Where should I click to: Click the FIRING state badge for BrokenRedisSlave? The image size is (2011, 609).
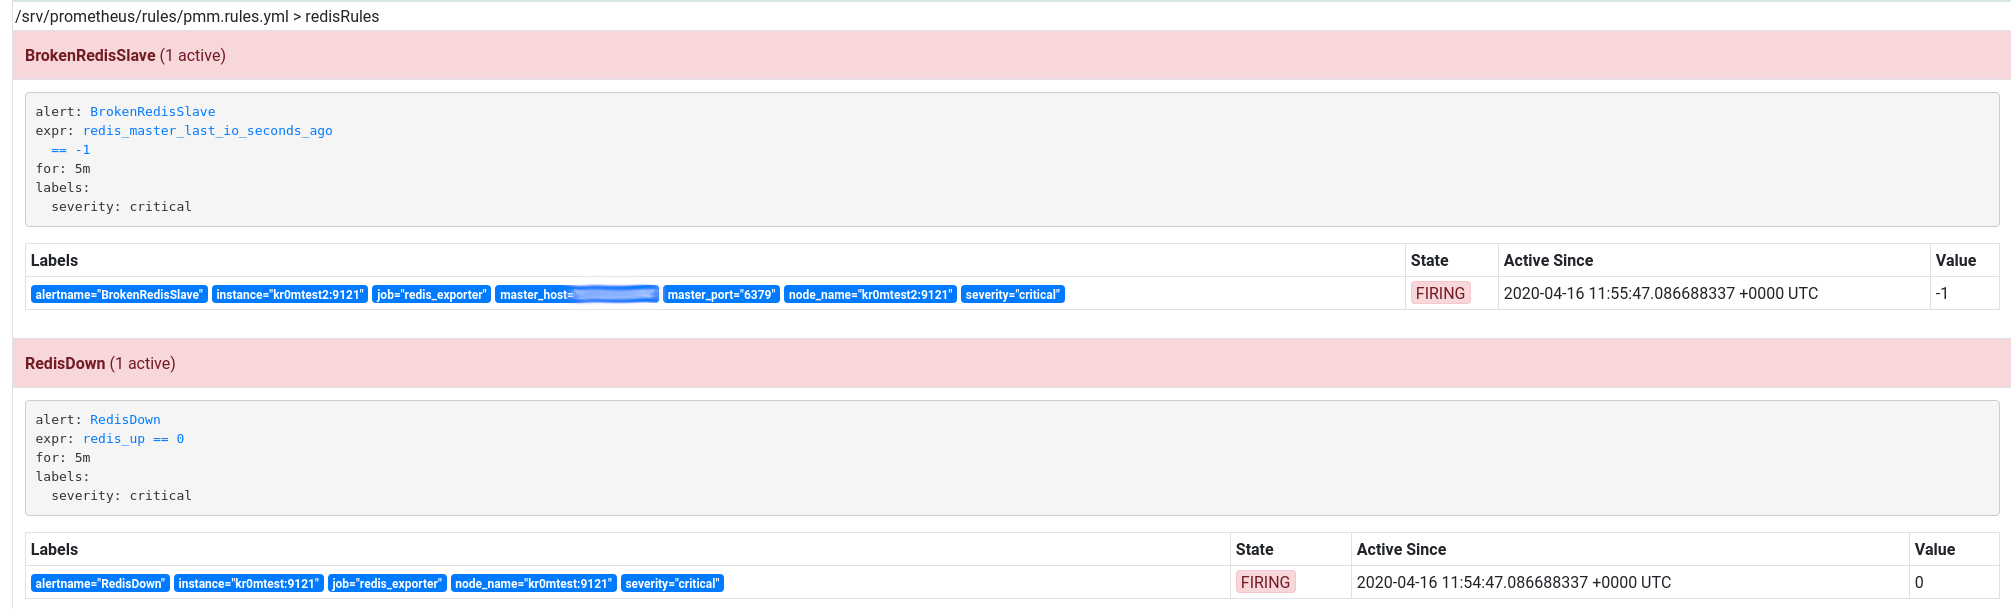point(1440,294)
